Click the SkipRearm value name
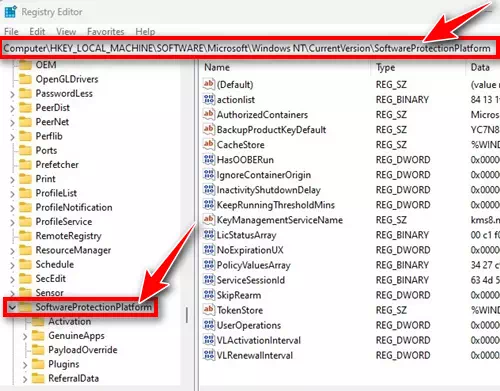500x391 pixels. tap(239, 295)
